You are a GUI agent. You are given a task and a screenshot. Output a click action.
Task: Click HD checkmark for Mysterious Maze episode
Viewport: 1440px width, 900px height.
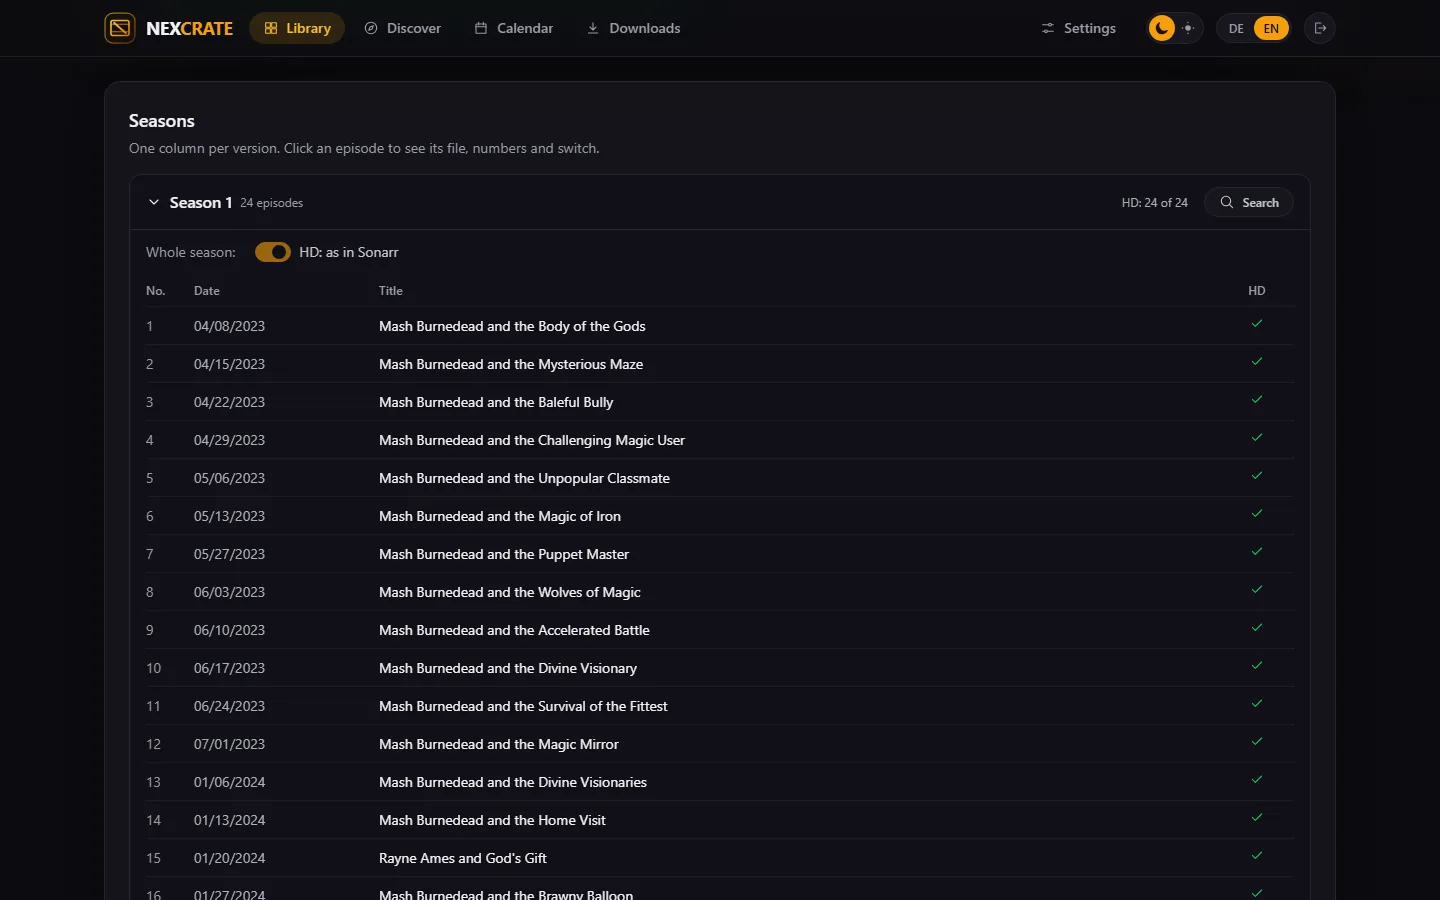tap(1257, 362)
